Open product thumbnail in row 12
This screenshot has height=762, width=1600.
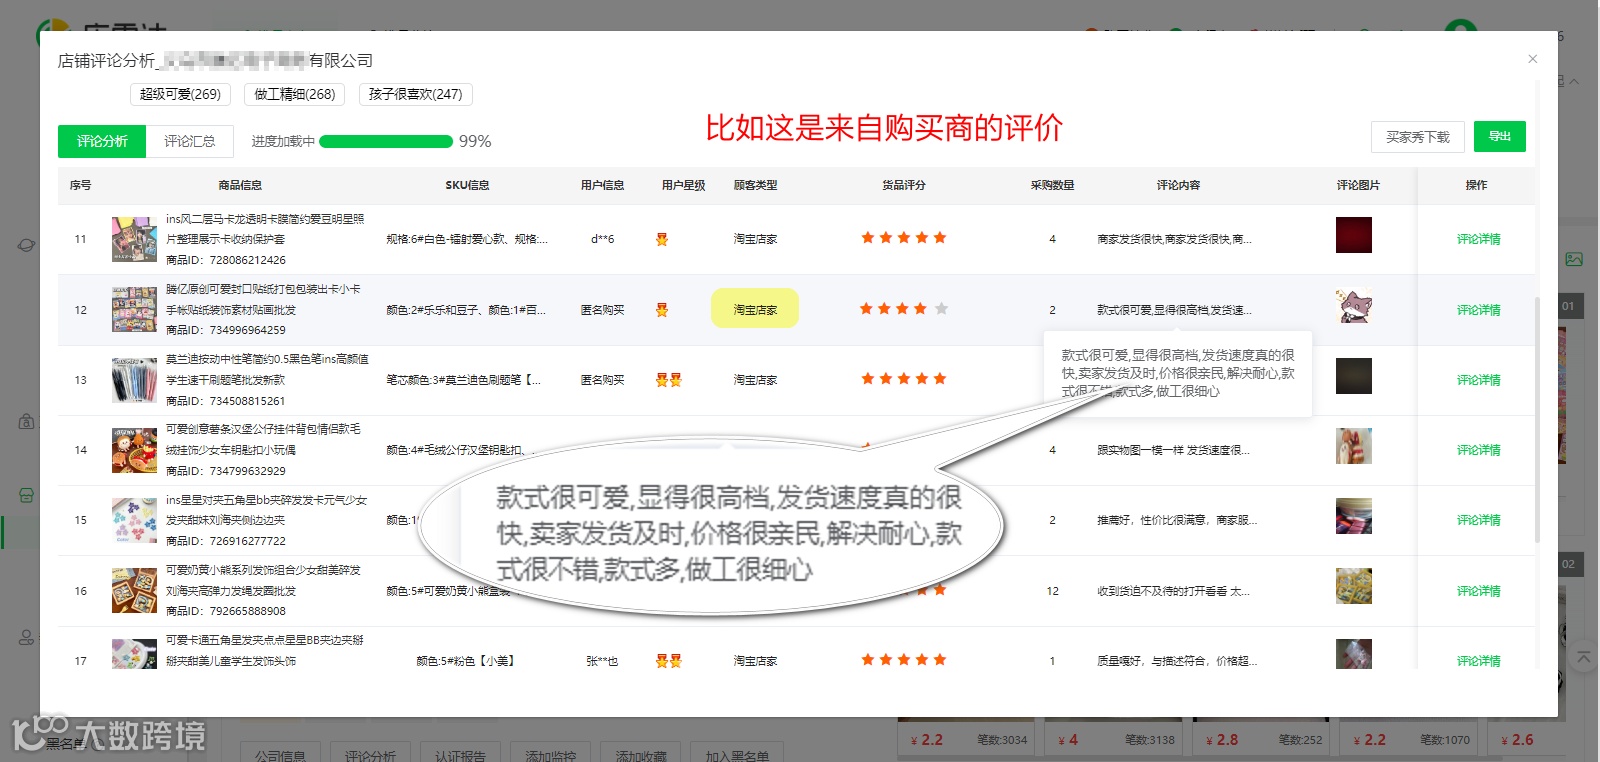(134, 310)
